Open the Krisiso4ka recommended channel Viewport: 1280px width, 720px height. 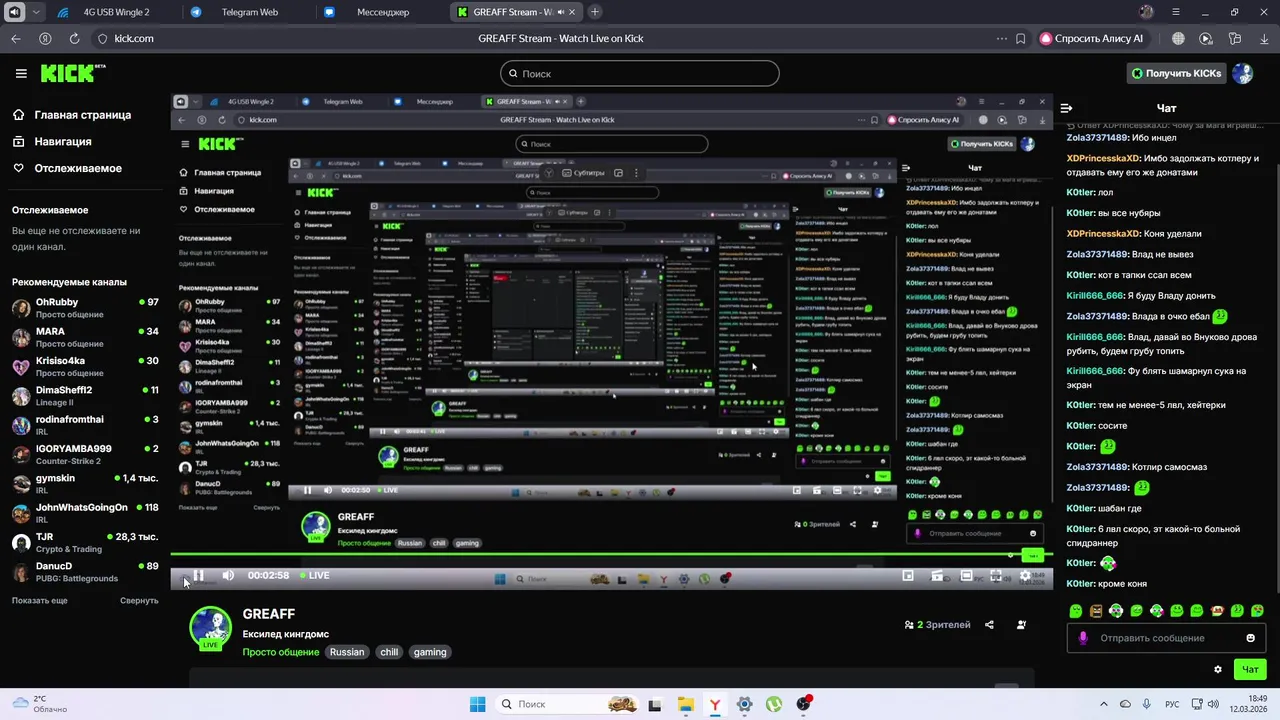click(85, 366)
